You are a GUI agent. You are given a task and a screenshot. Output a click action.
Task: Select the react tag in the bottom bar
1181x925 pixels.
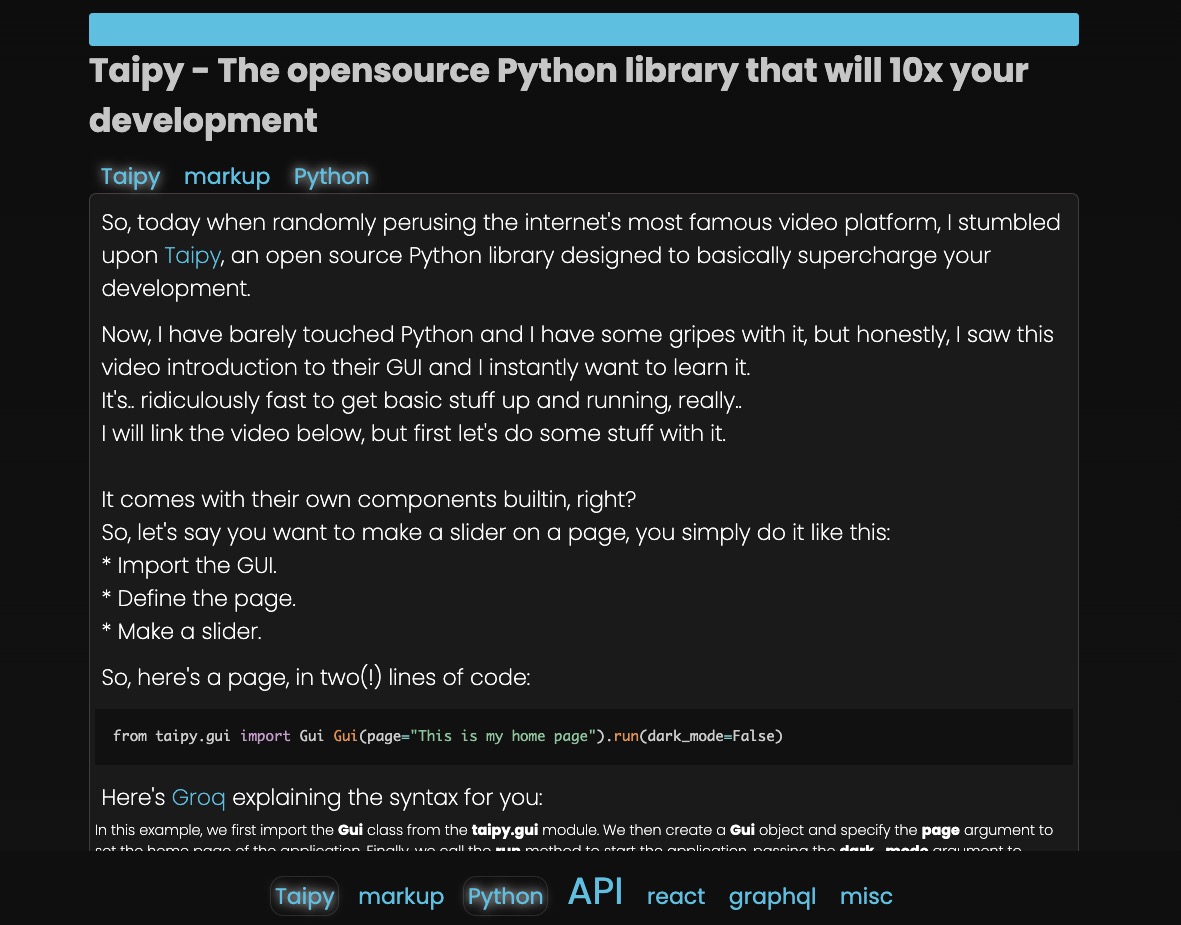pos(676,896)
